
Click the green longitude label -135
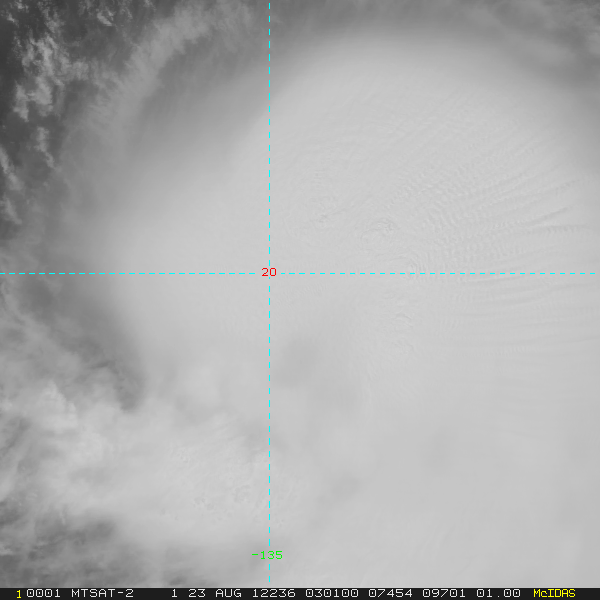click(266, 555)
